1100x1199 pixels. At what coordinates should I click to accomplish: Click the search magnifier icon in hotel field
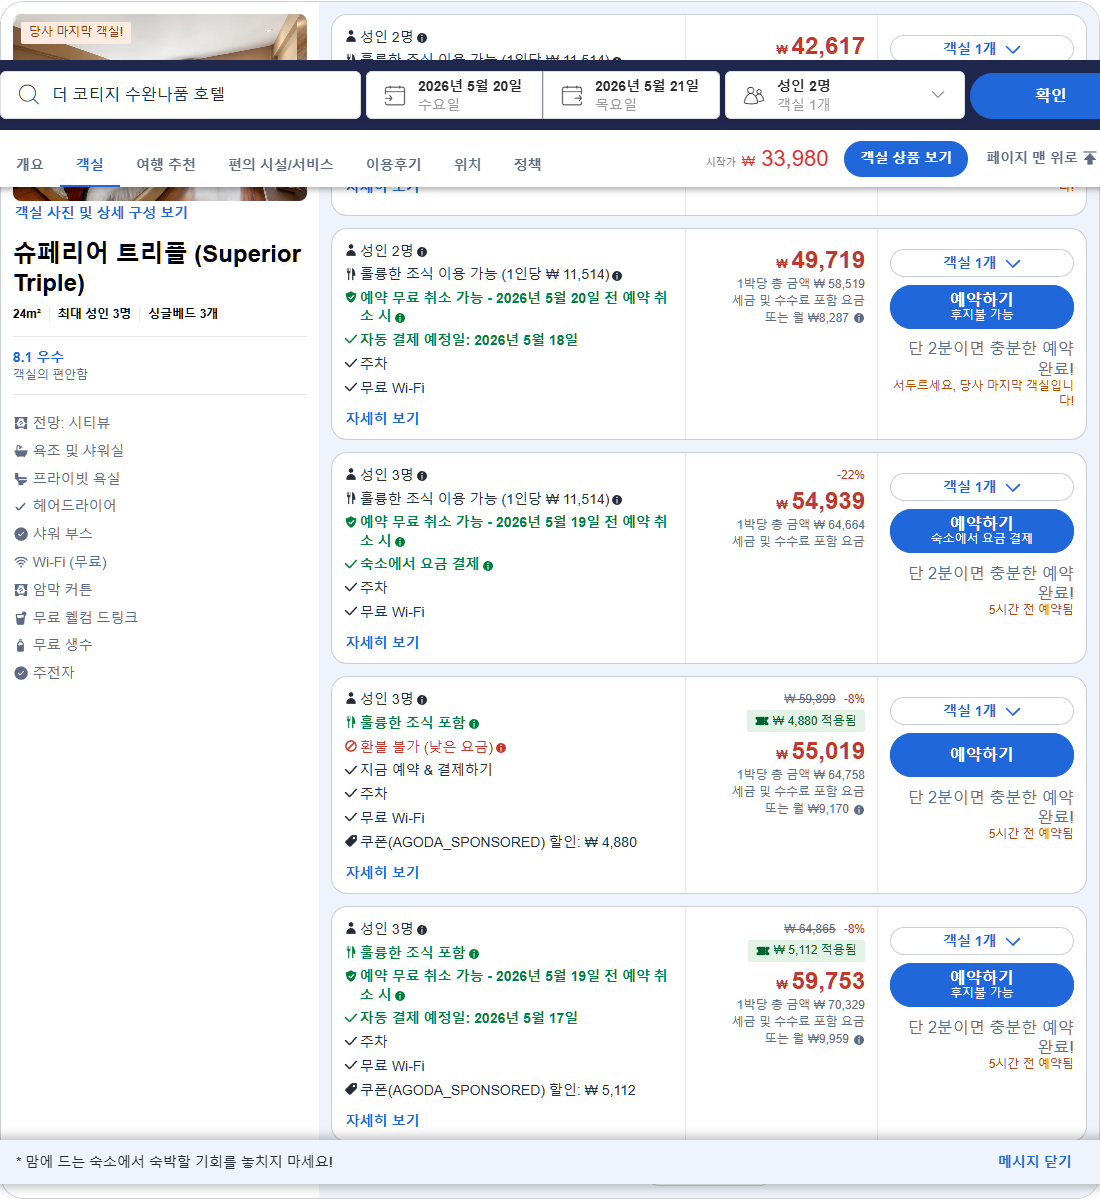[28, 95]
